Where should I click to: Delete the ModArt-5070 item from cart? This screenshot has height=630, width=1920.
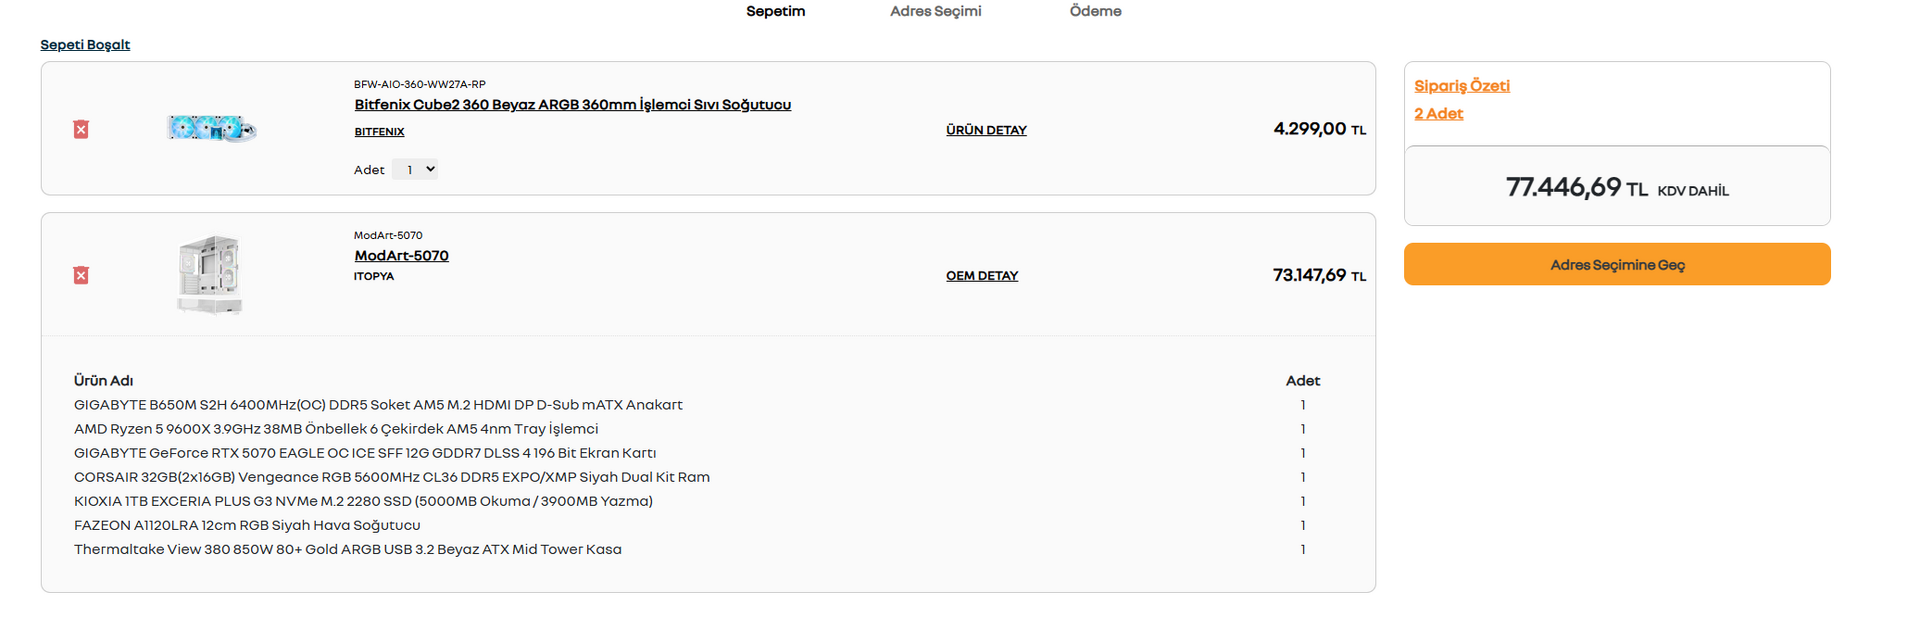point(81,275)
